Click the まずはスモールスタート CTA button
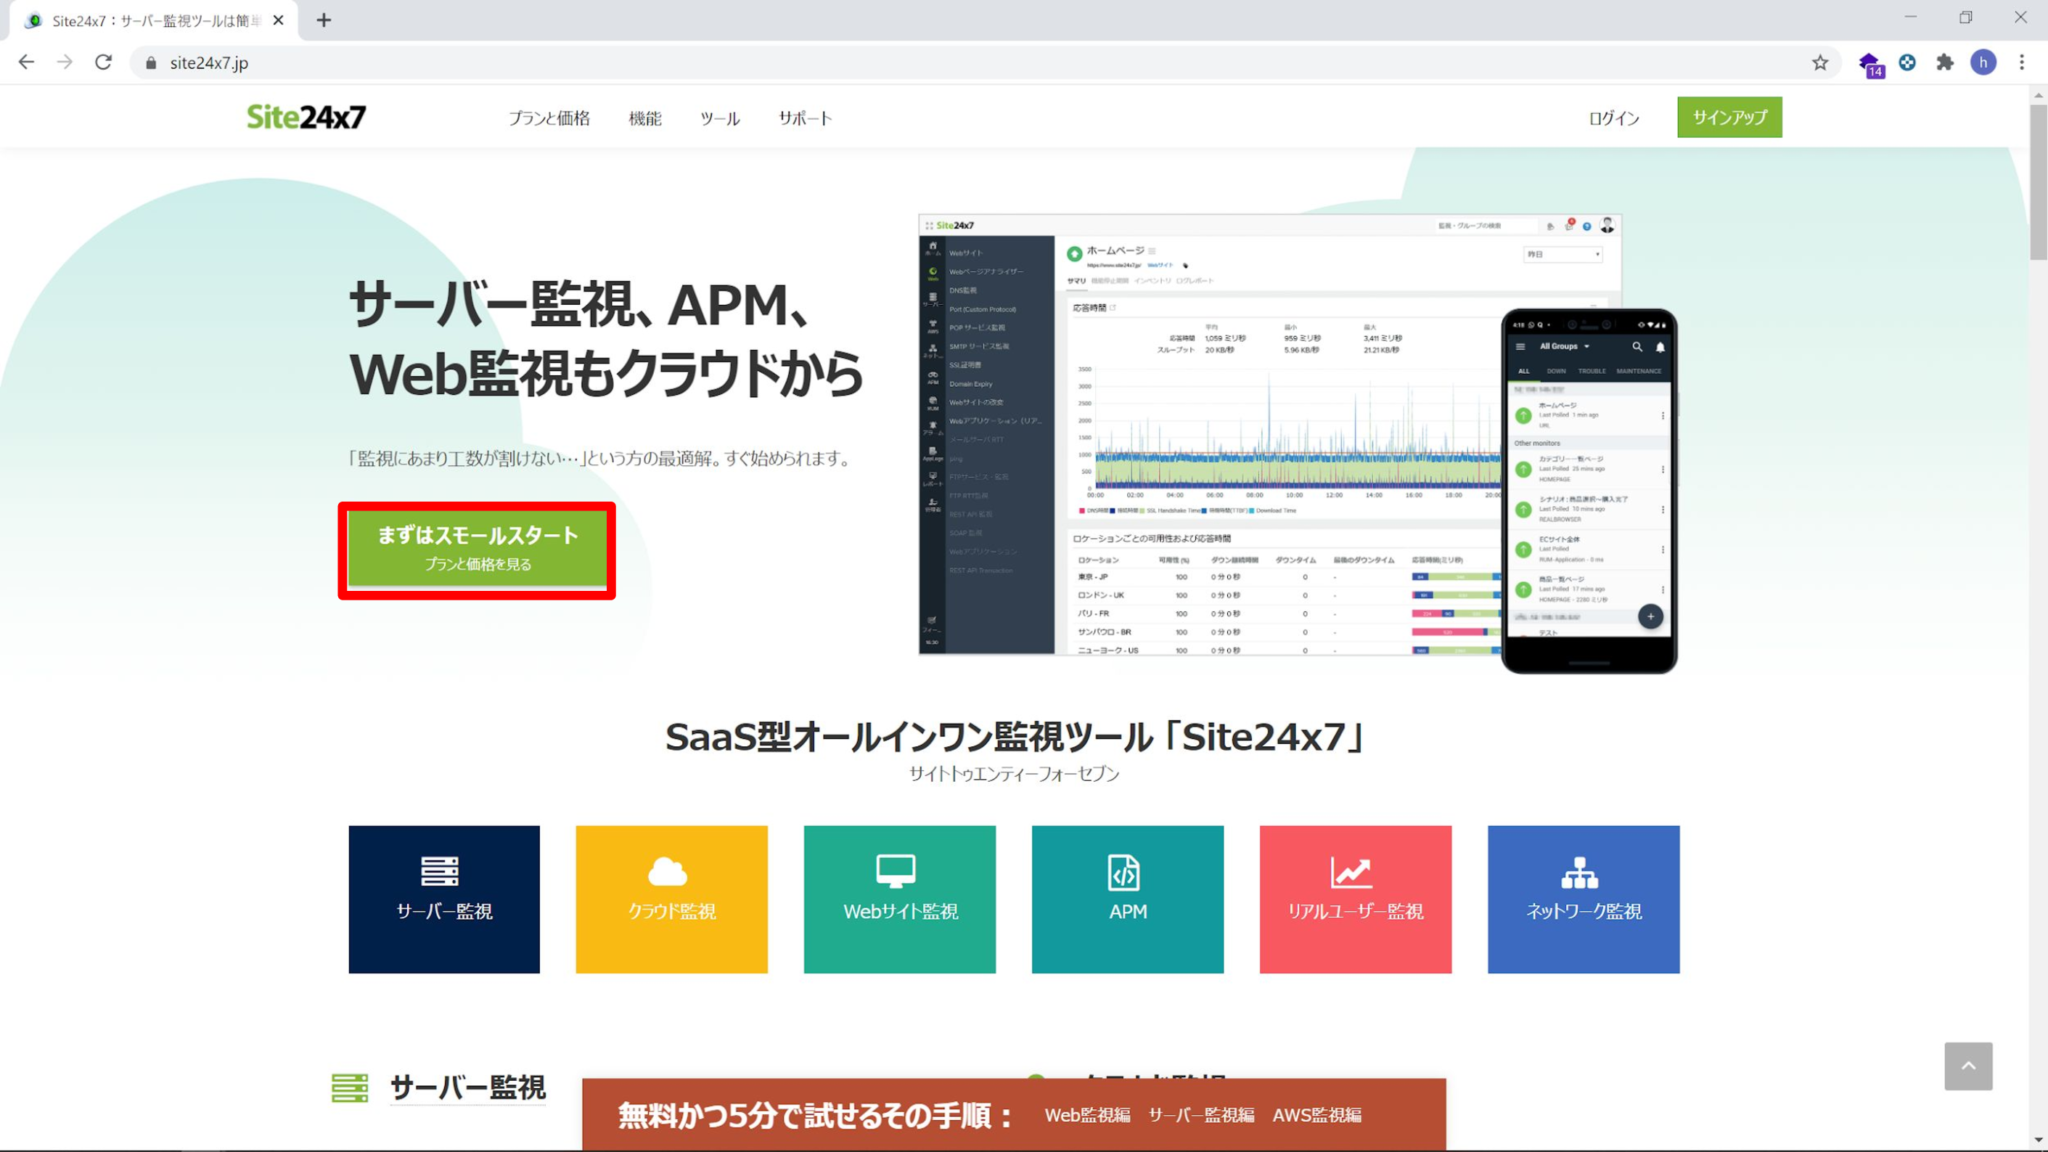The height and width of the screenshot is (1152, 2048). click(477, 548)
